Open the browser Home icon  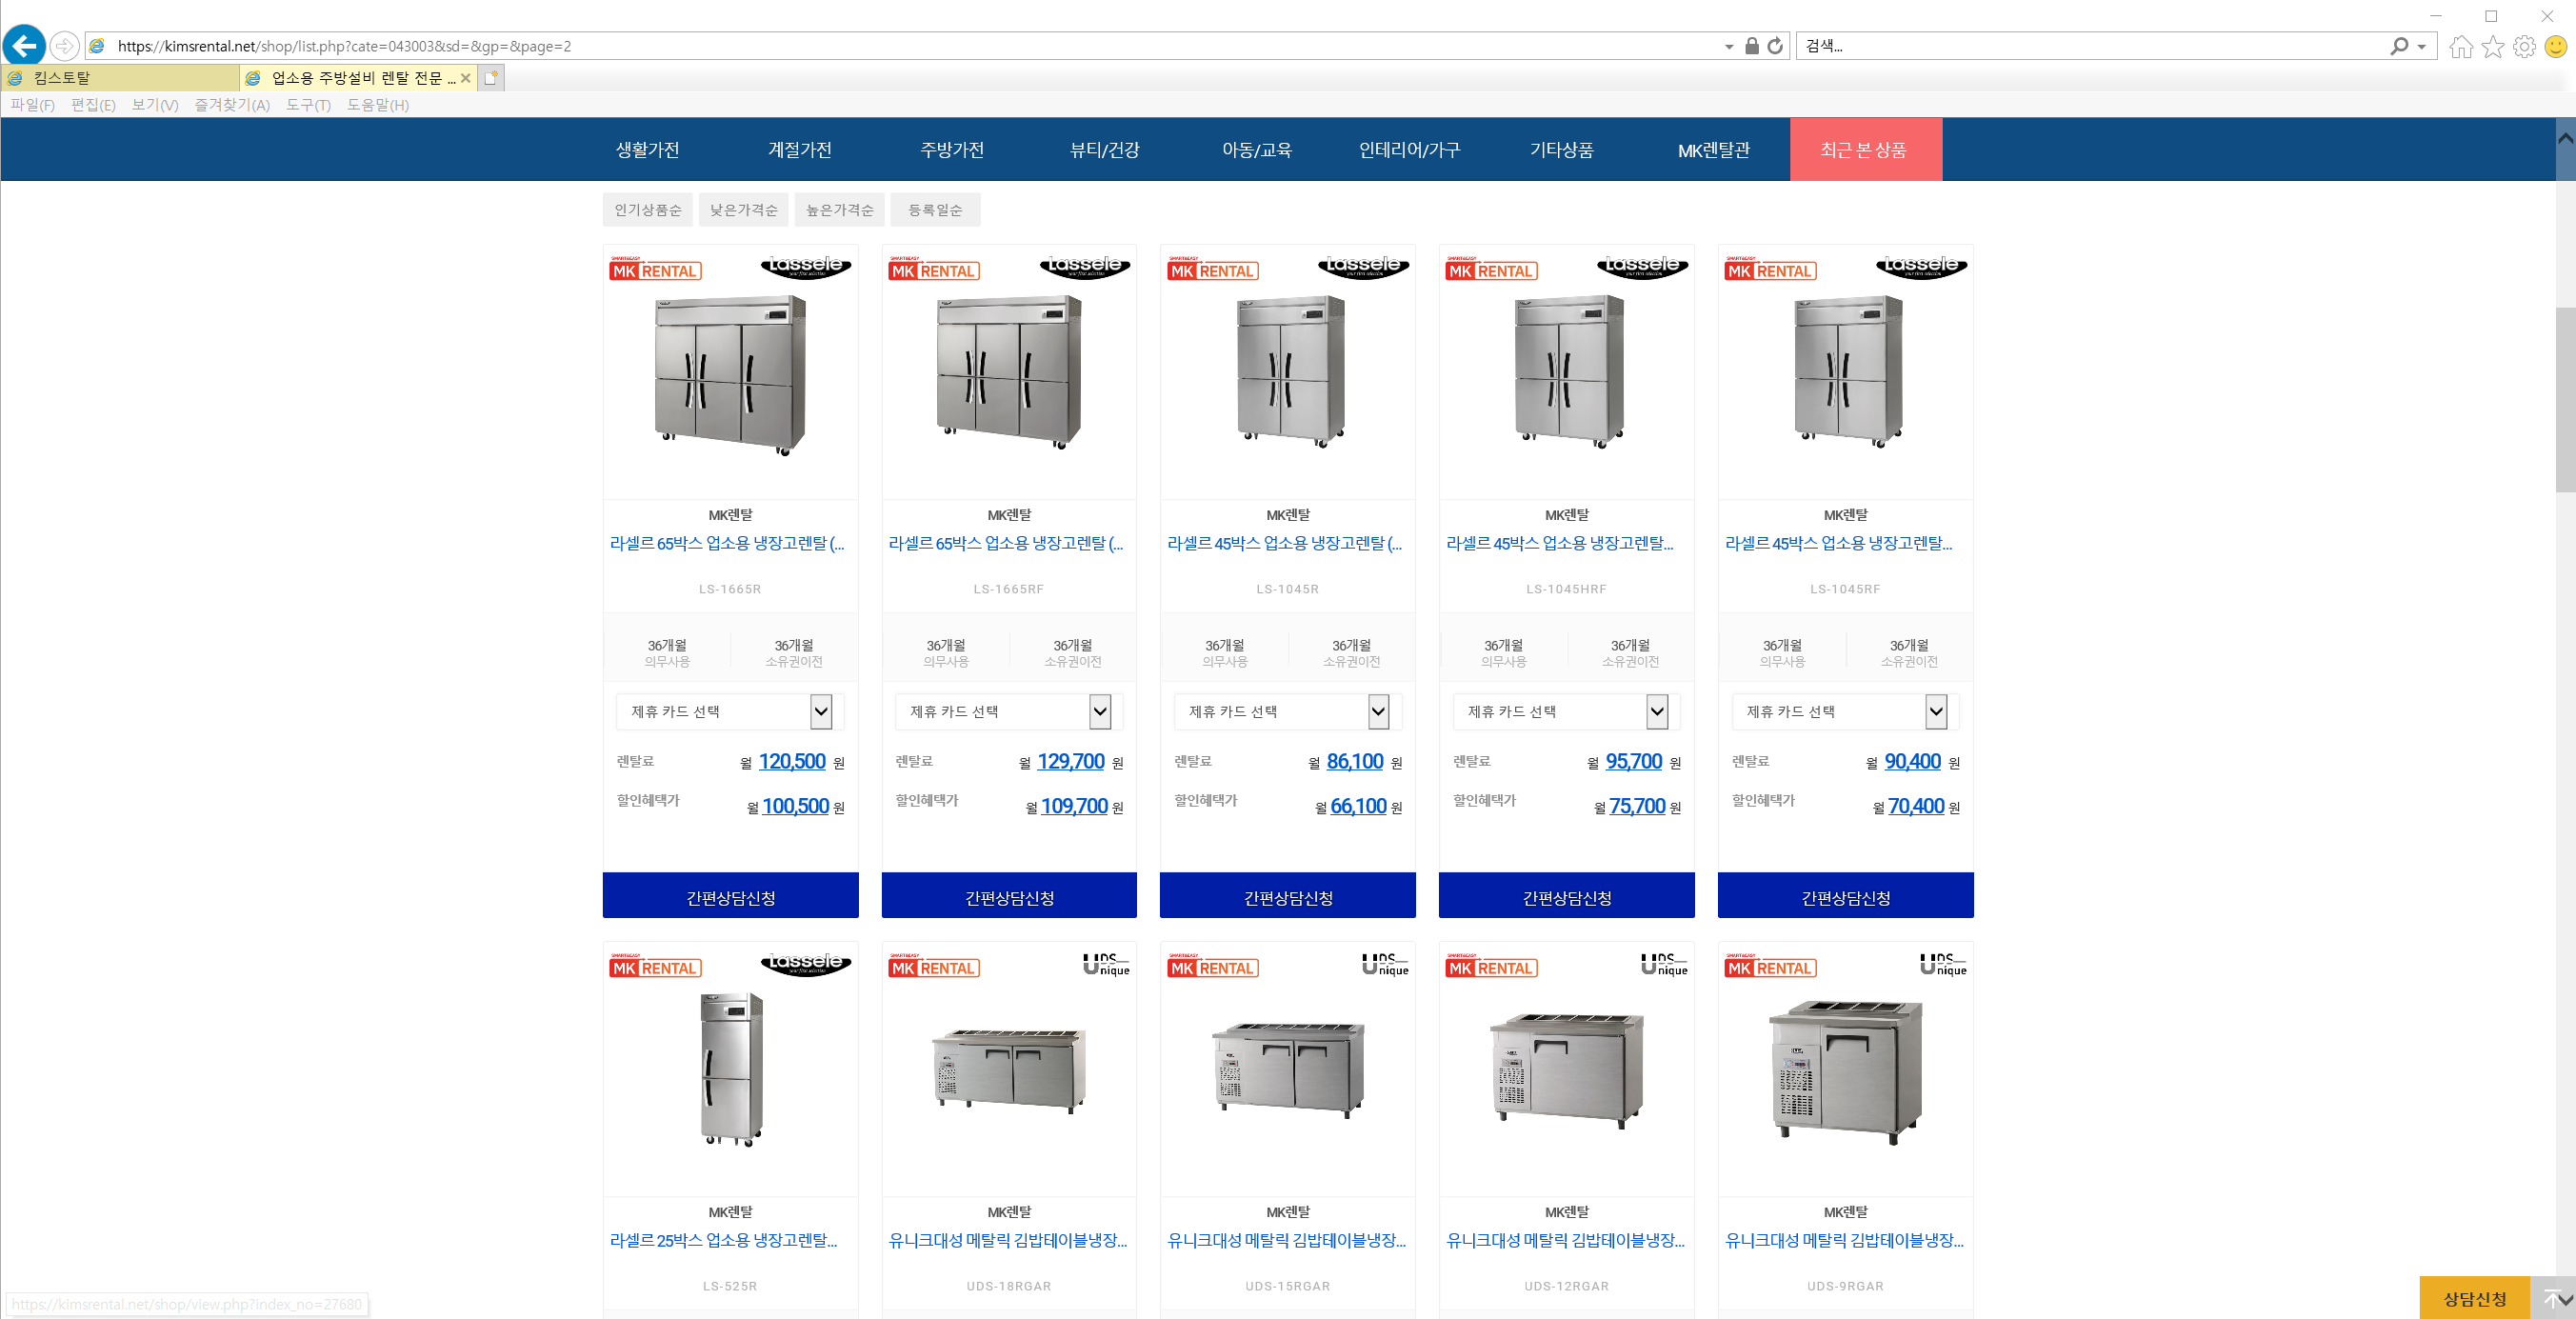coord(2461,47)
